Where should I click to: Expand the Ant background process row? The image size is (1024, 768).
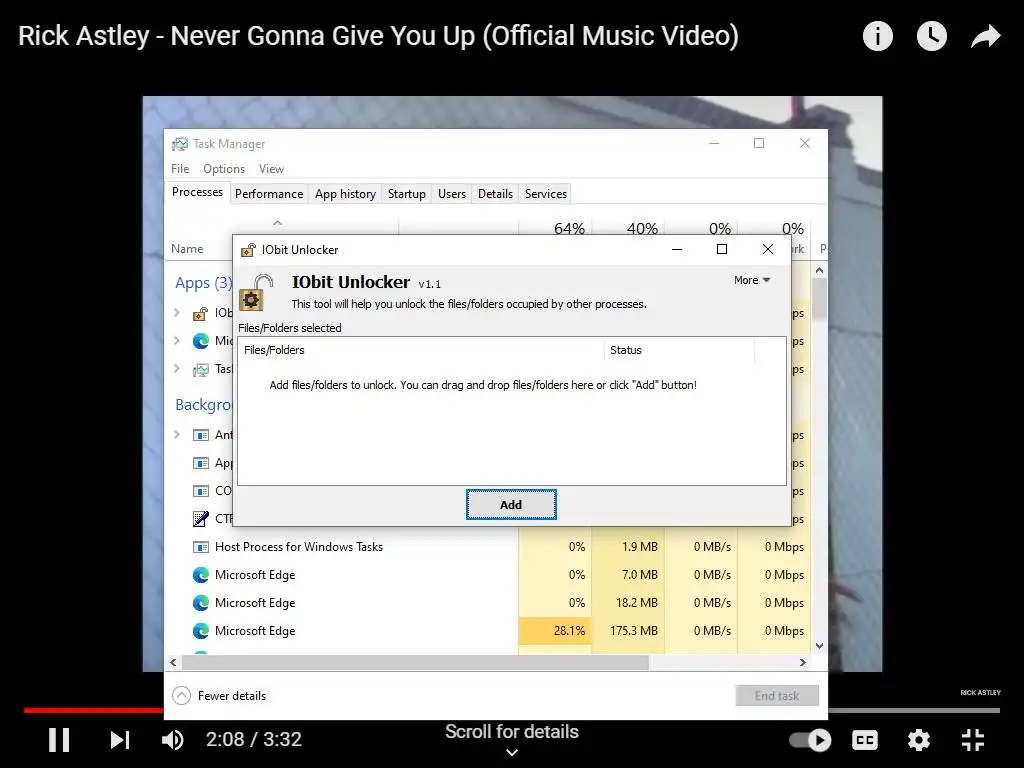click(176, 435)
